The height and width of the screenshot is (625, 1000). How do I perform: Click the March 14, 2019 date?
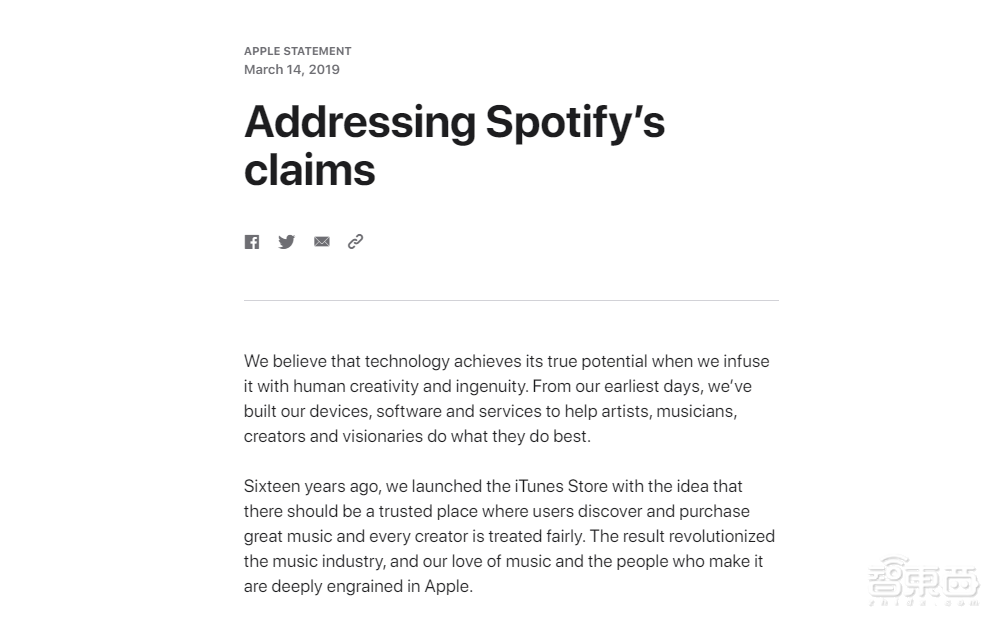point(292,69)
